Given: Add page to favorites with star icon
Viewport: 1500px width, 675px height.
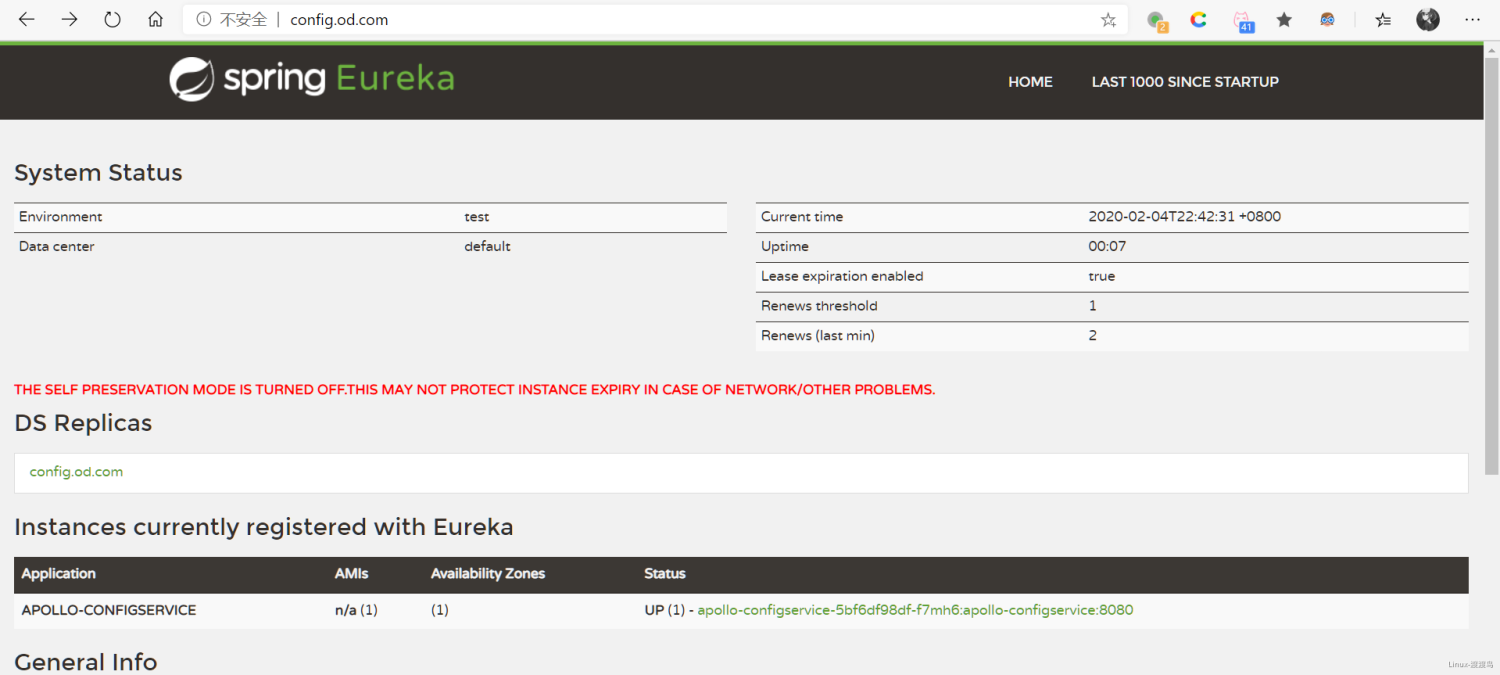Looking at the screenshot, I should (x=1108, y=20).
